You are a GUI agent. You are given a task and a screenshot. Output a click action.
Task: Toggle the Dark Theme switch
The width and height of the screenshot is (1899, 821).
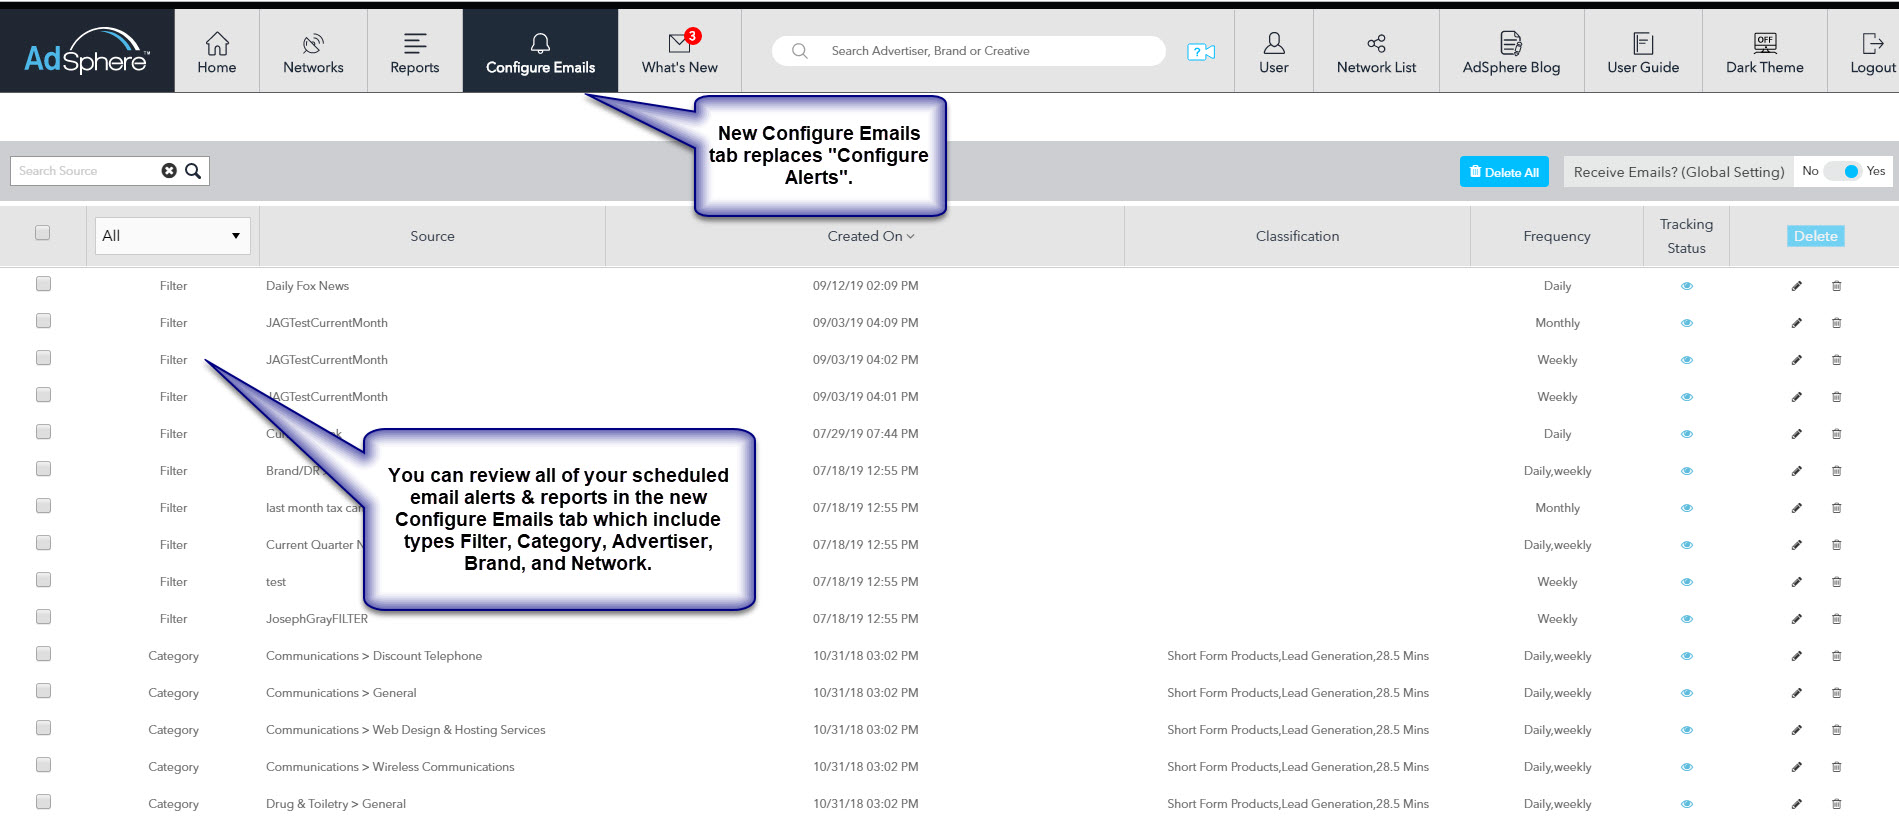(x=1764, y=43)
